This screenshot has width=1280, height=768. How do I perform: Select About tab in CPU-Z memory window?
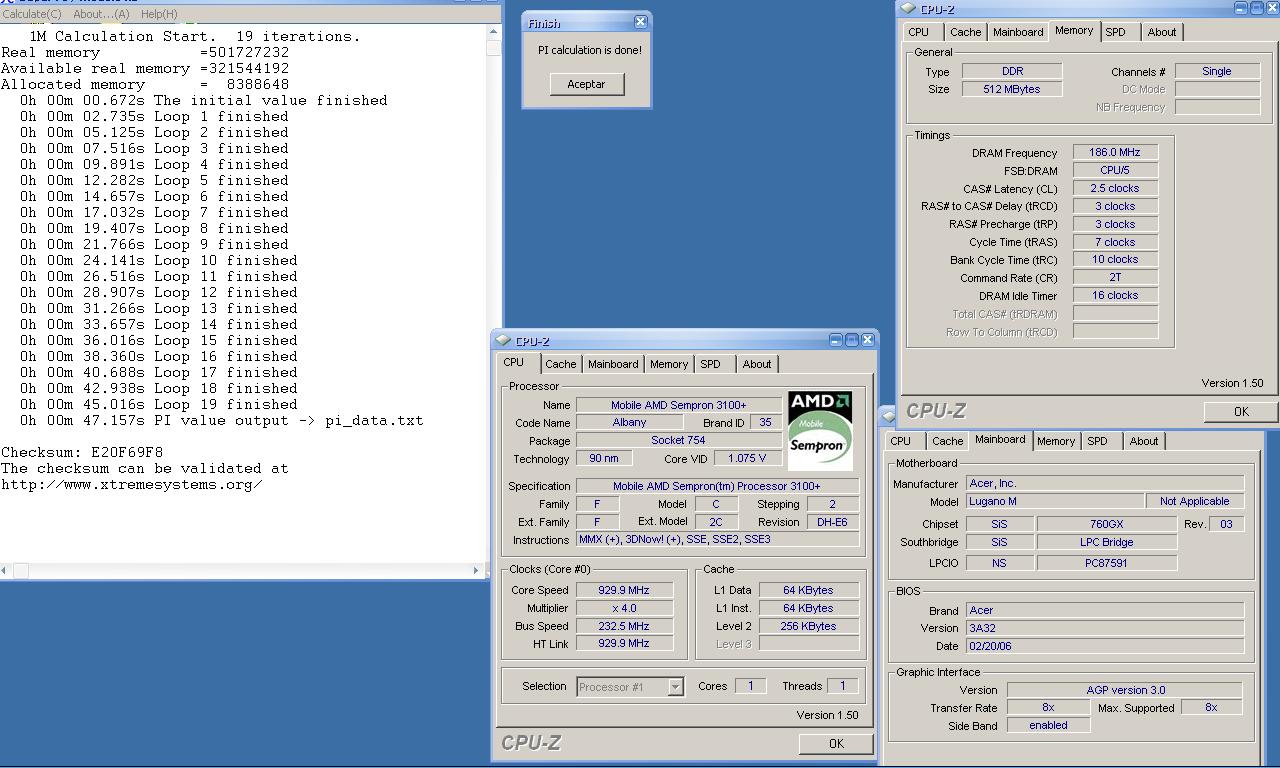(x=1162, y=32)
